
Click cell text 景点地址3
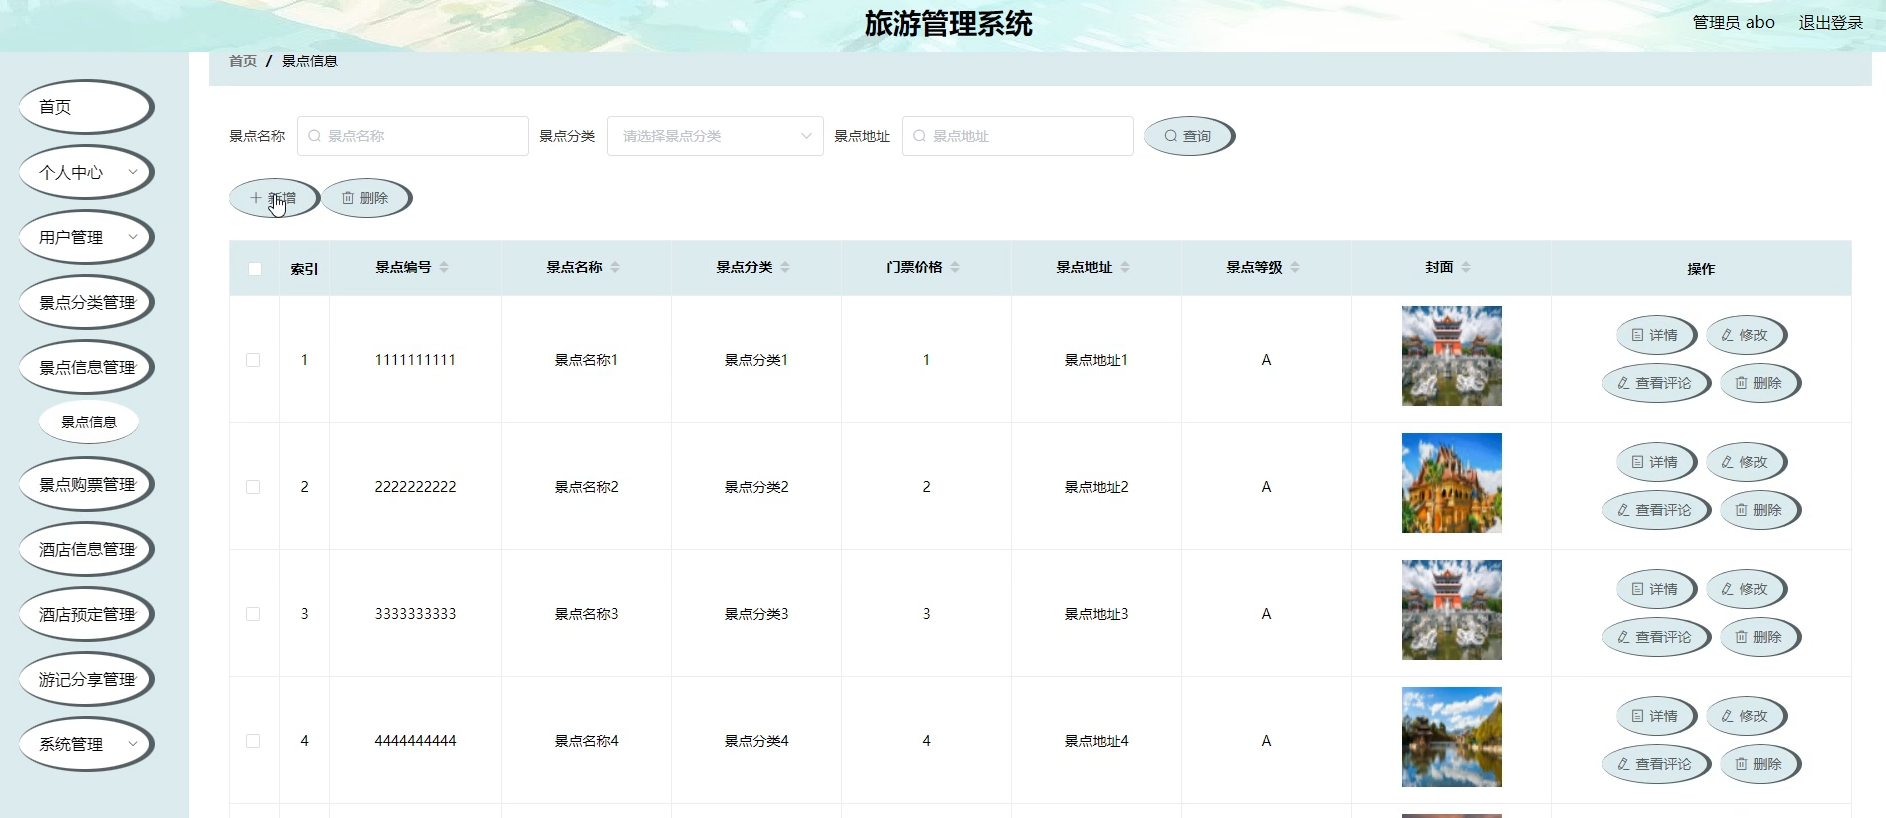[1096, 614]
